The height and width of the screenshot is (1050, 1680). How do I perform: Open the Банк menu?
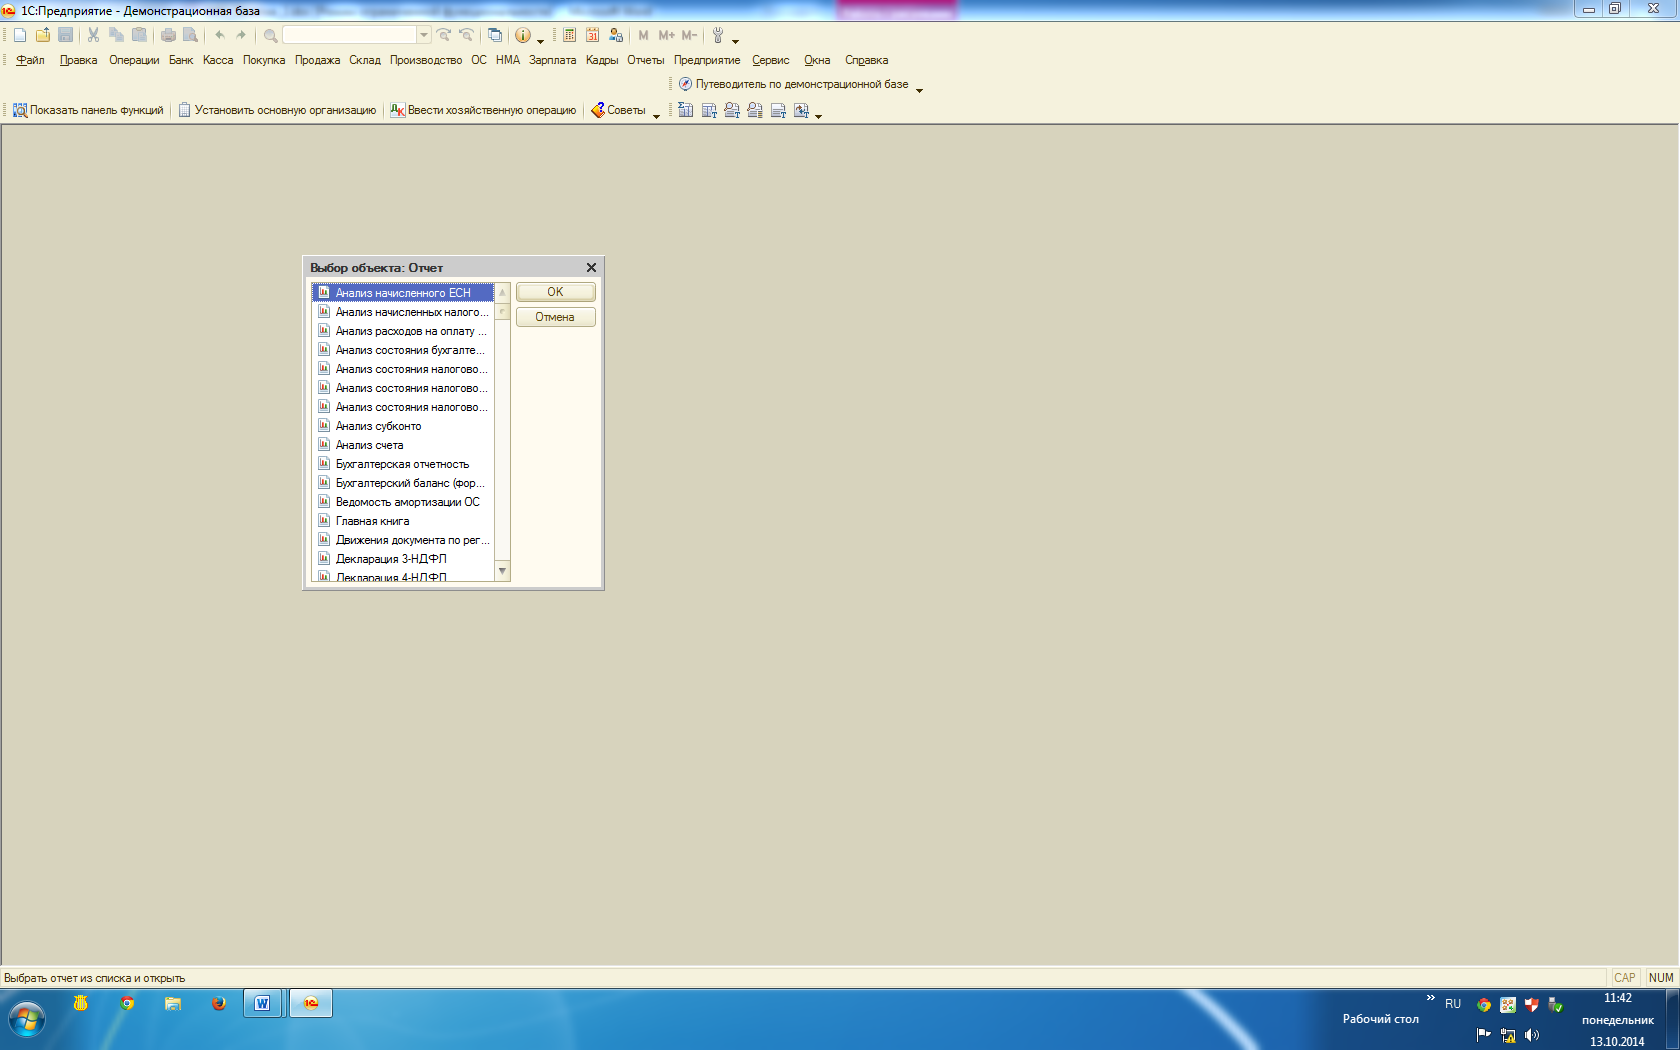click(x=181, y=60)
